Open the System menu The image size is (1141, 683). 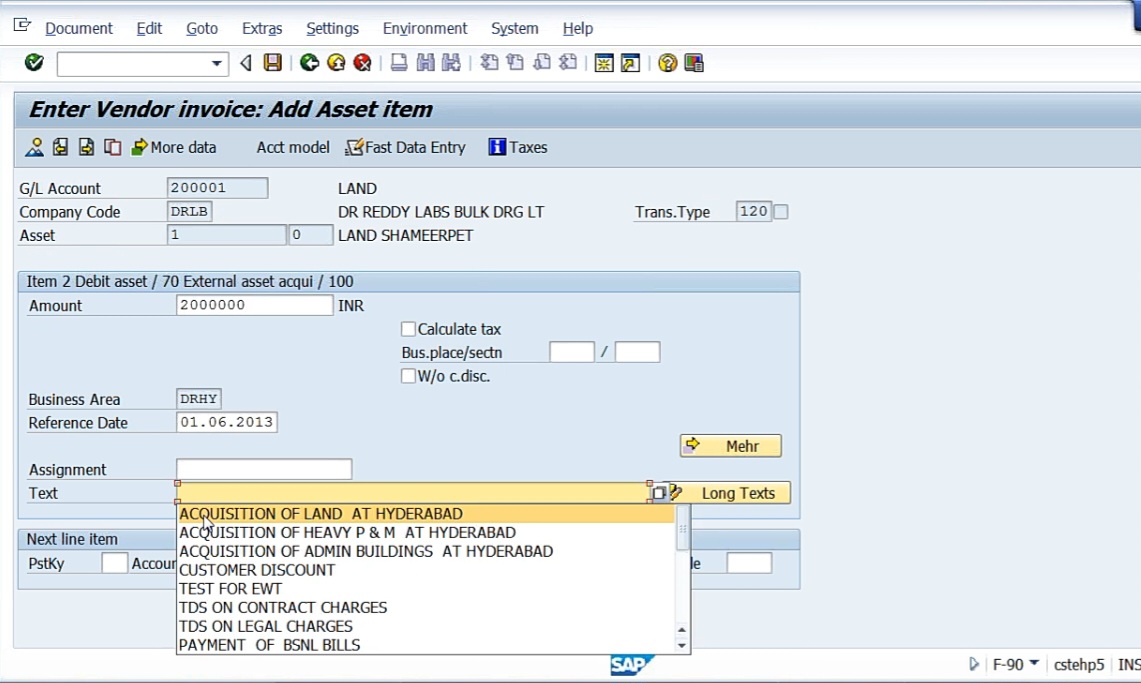click(x=514, y=28)
